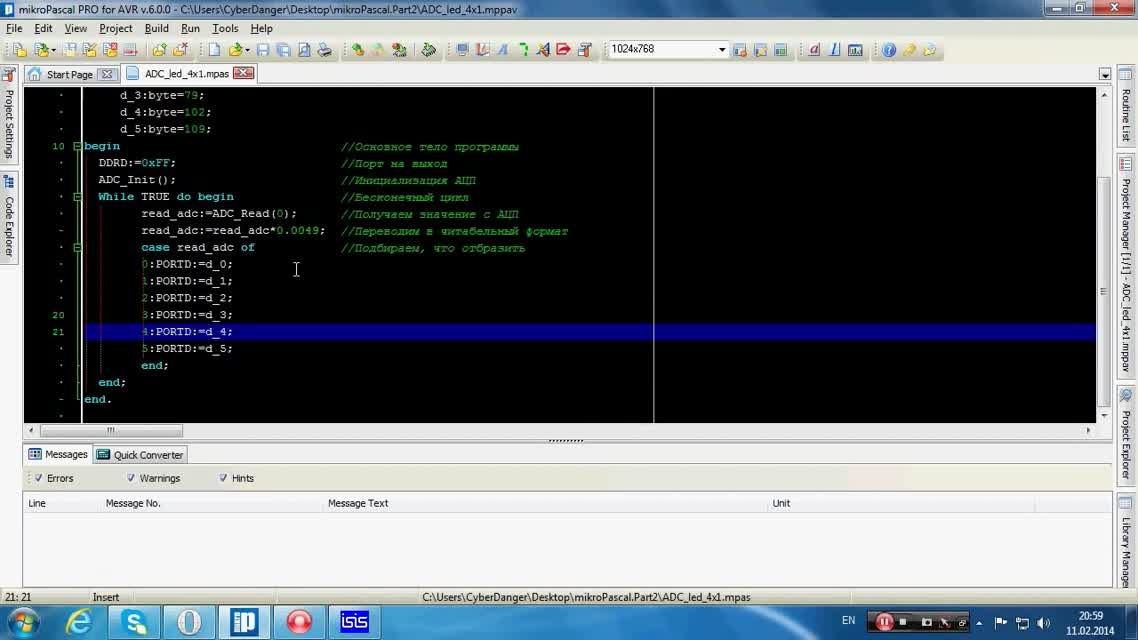Click the Close Project icon with red X
This screenshot has height=640, width=1138.
(110, 49)
